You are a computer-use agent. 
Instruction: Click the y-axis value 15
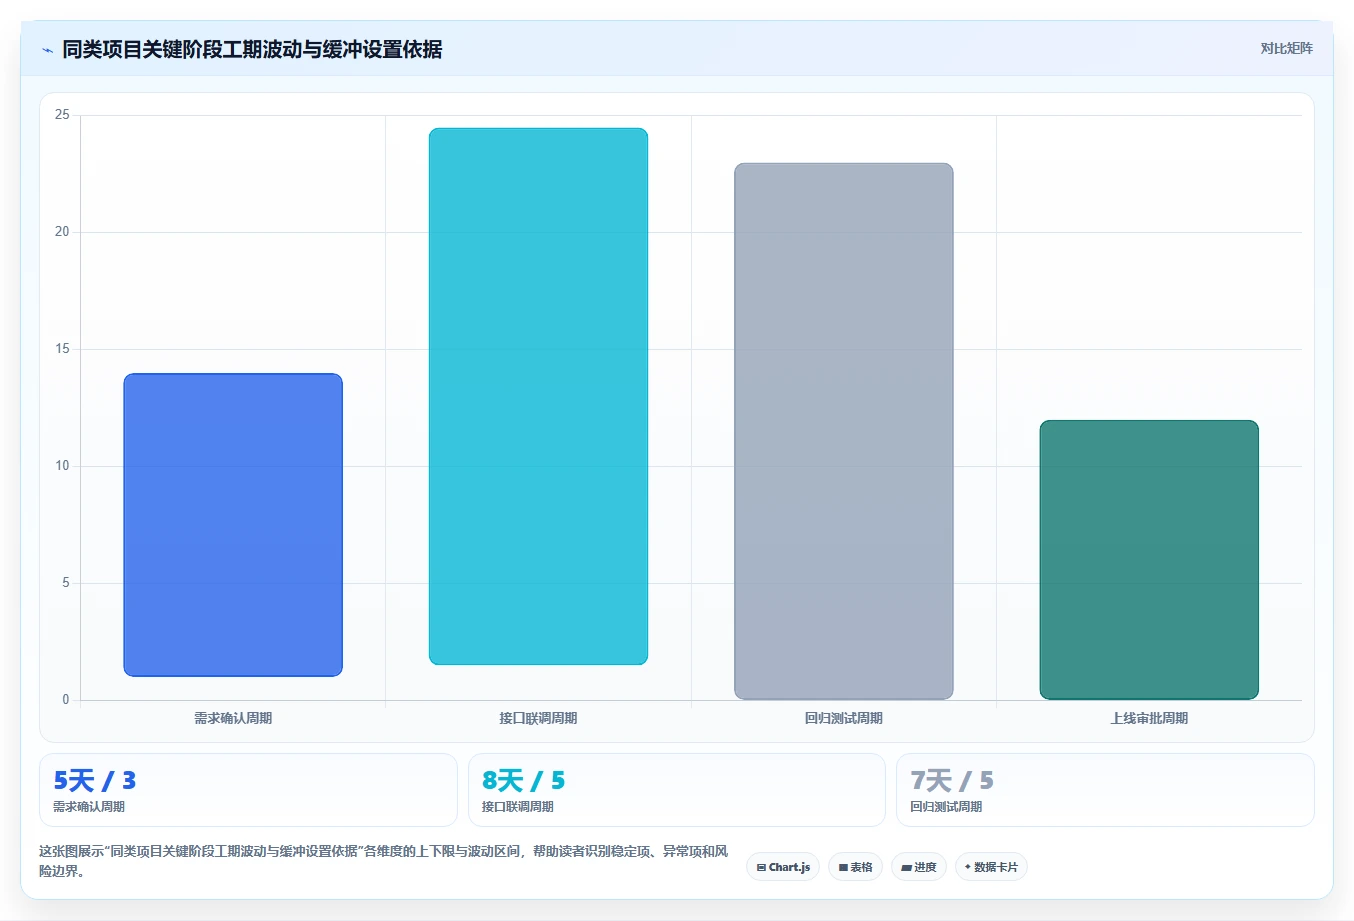(x=62, y=349)
